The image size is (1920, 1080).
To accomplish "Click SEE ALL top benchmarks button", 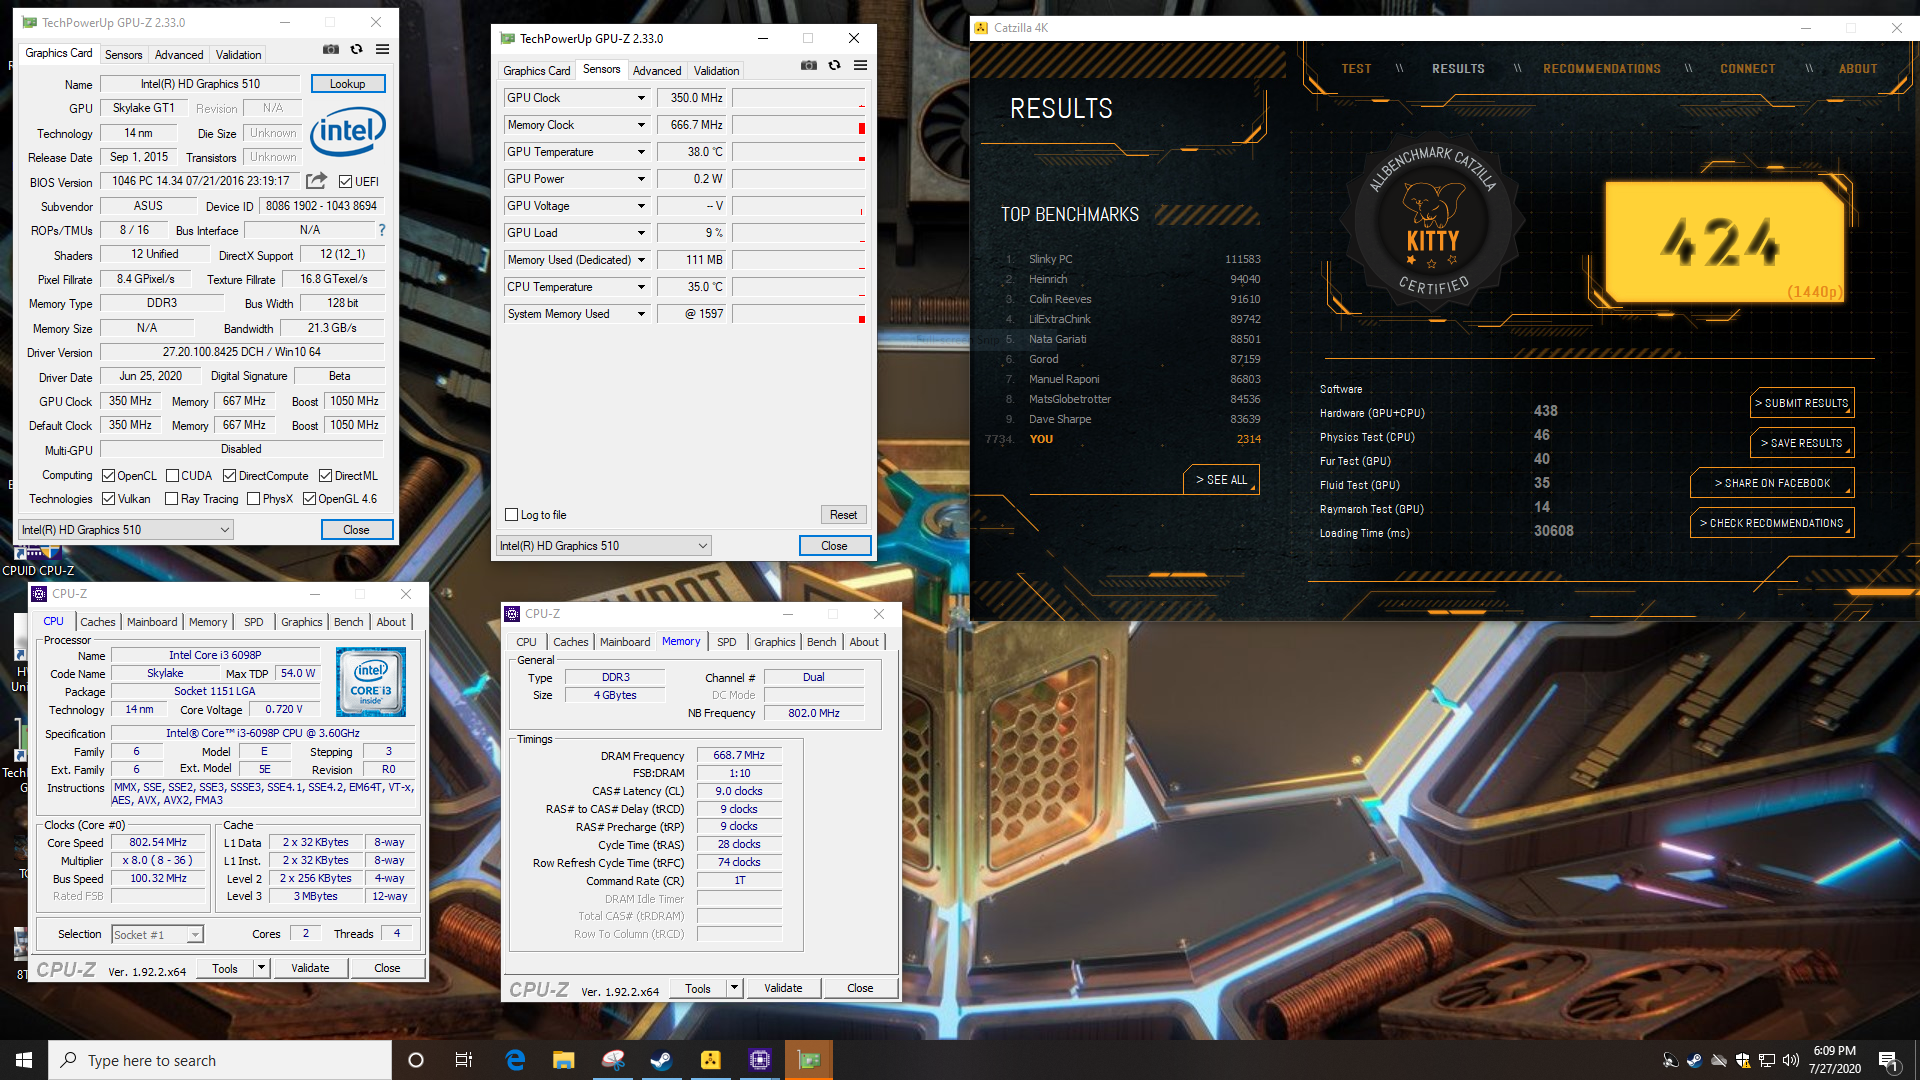I will pyautogui.click(x=1221, y=480).
